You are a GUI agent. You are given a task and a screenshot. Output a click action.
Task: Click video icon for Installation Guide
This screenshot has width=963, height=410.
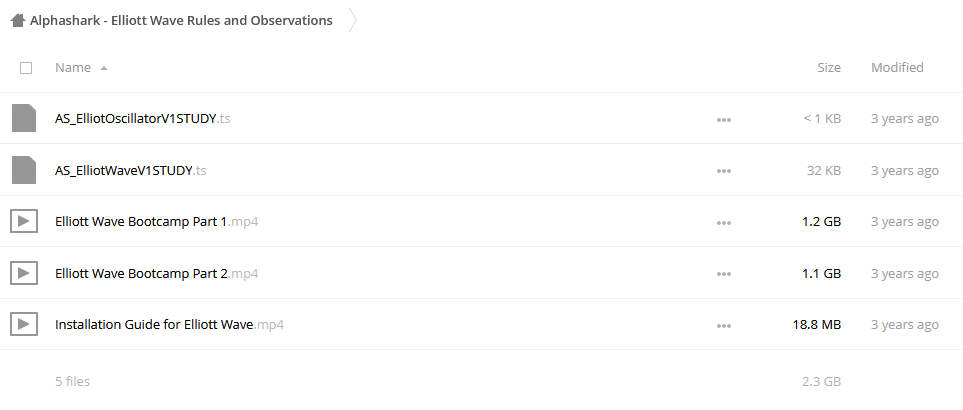pyautogui.click(x=24, y=325)
